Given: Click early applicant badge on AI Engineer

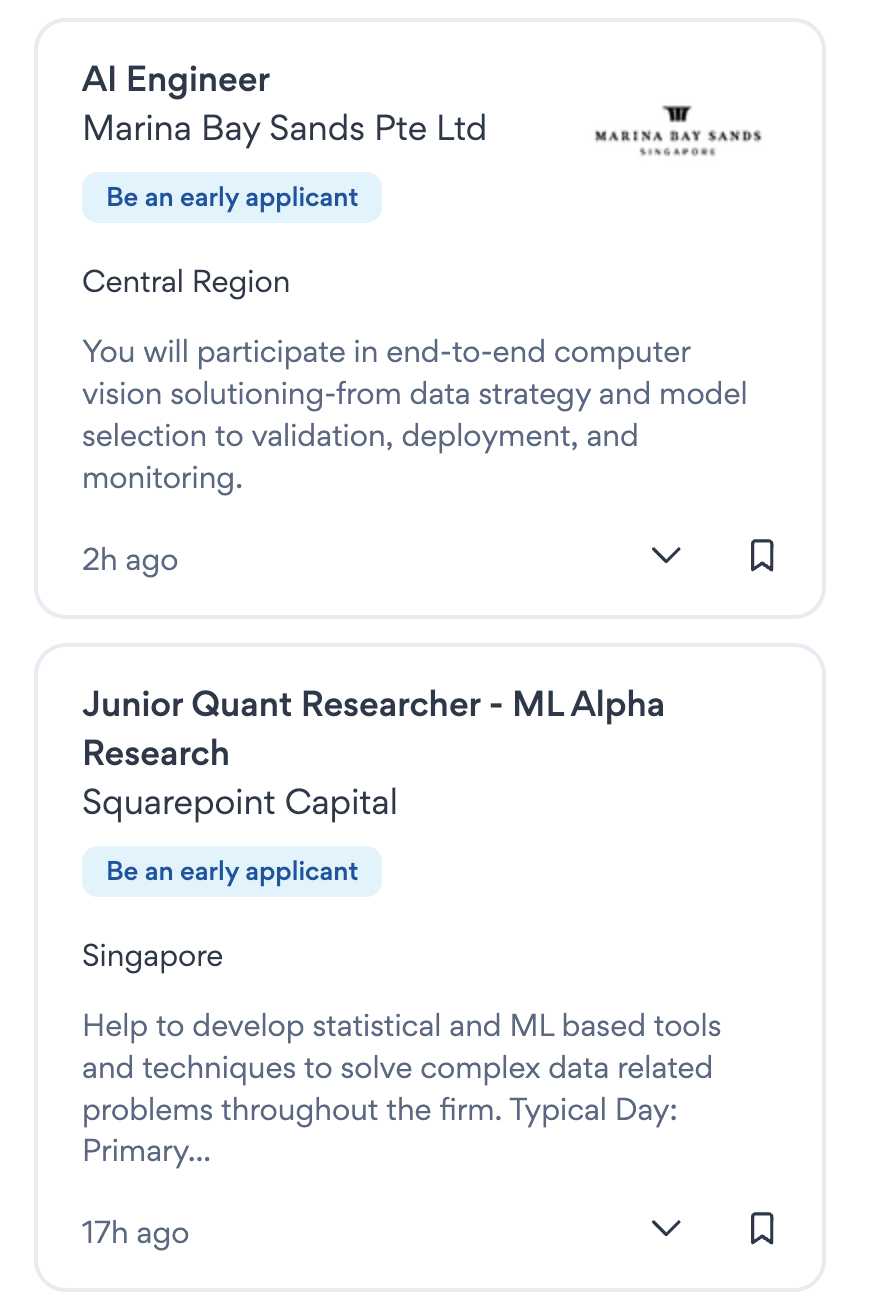Looking at the screenshot, I should point(231,197).
